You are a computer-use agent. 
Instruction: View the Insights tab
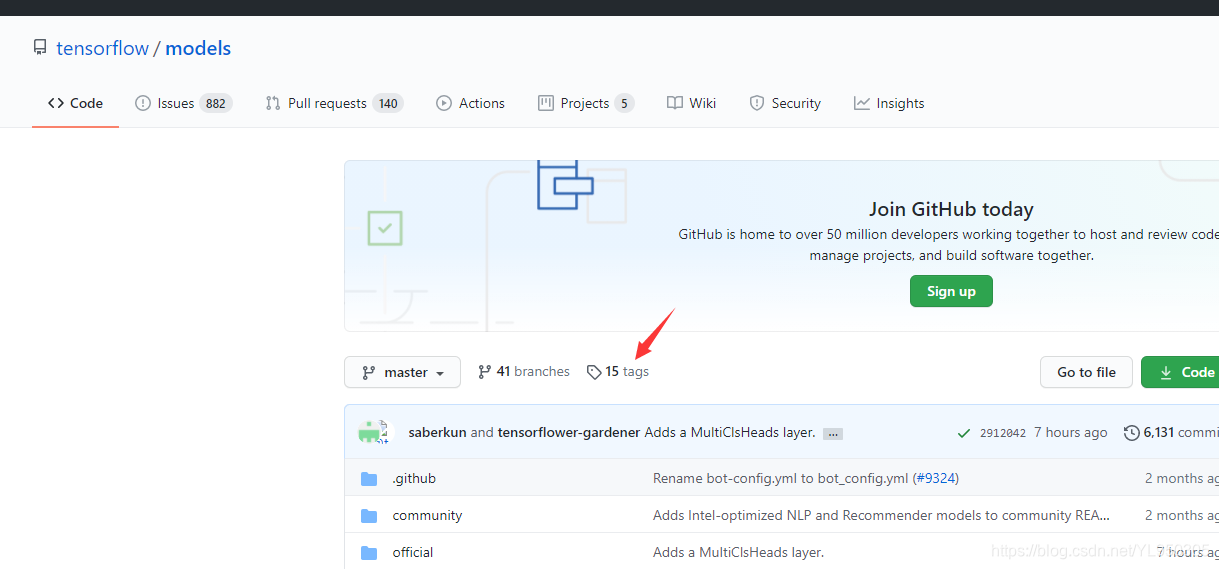point(889,103)
